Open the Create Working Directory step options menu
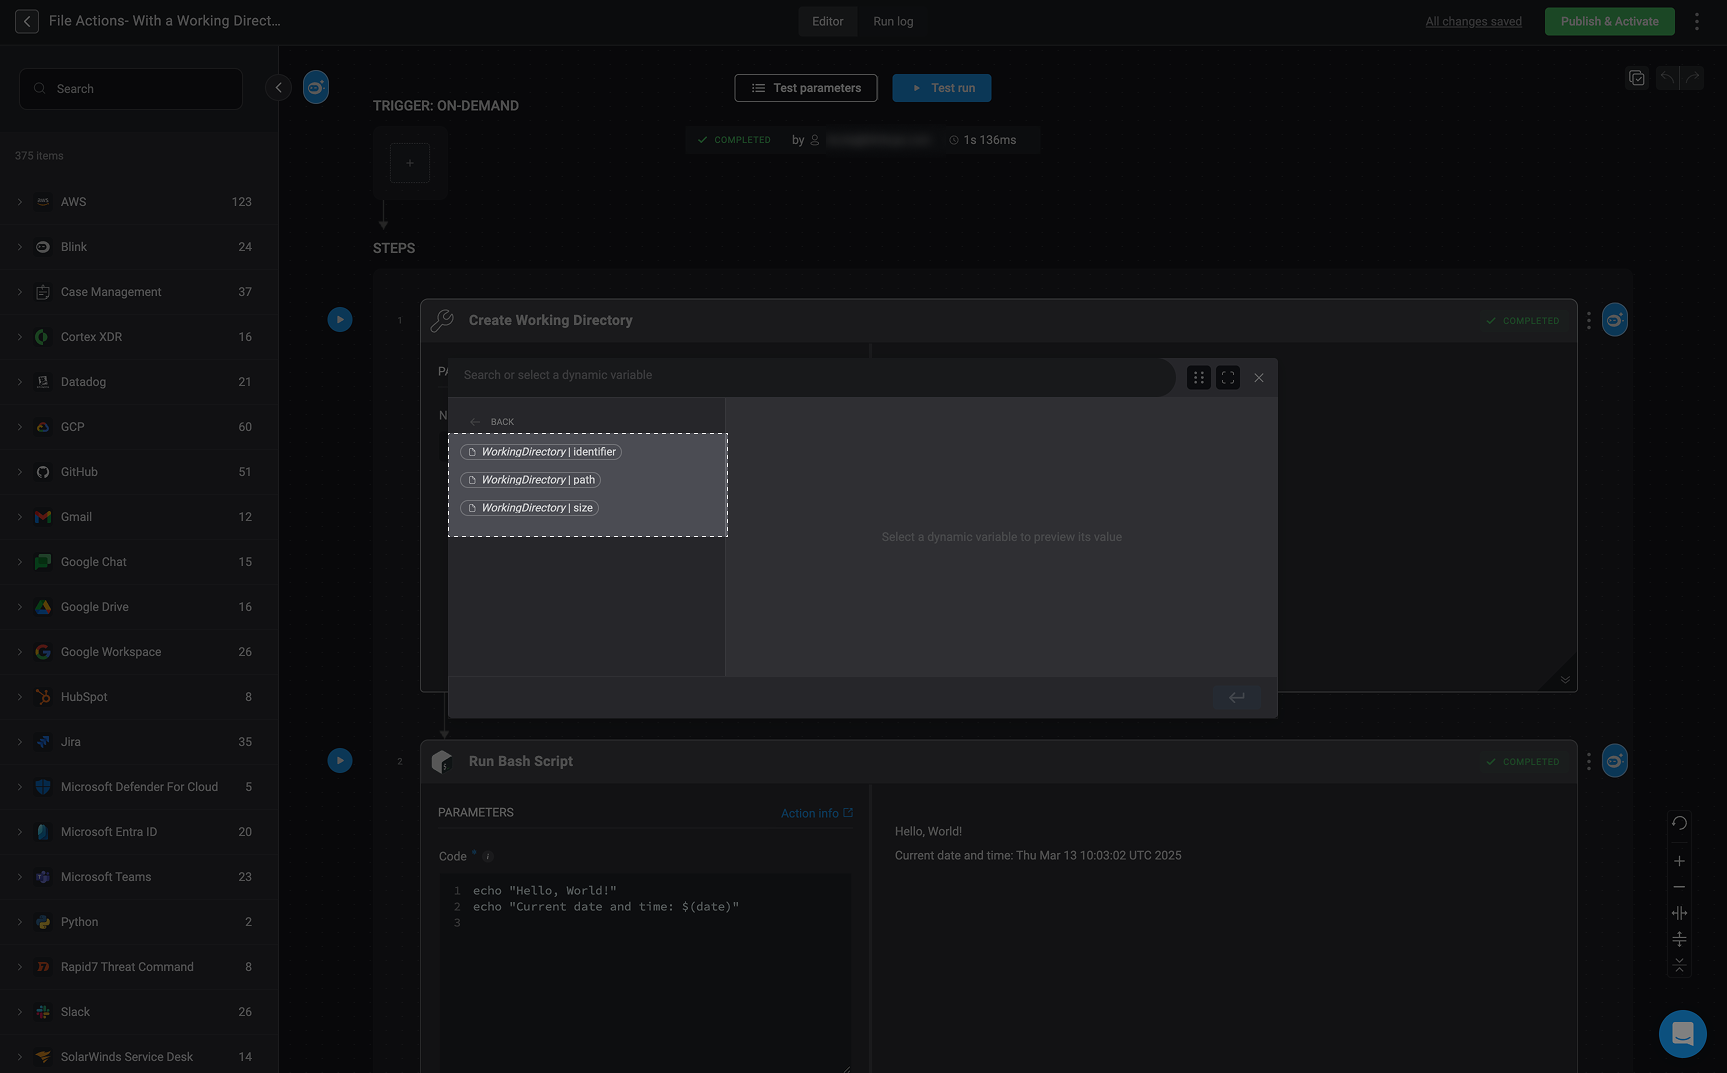 click(1588, 321)
